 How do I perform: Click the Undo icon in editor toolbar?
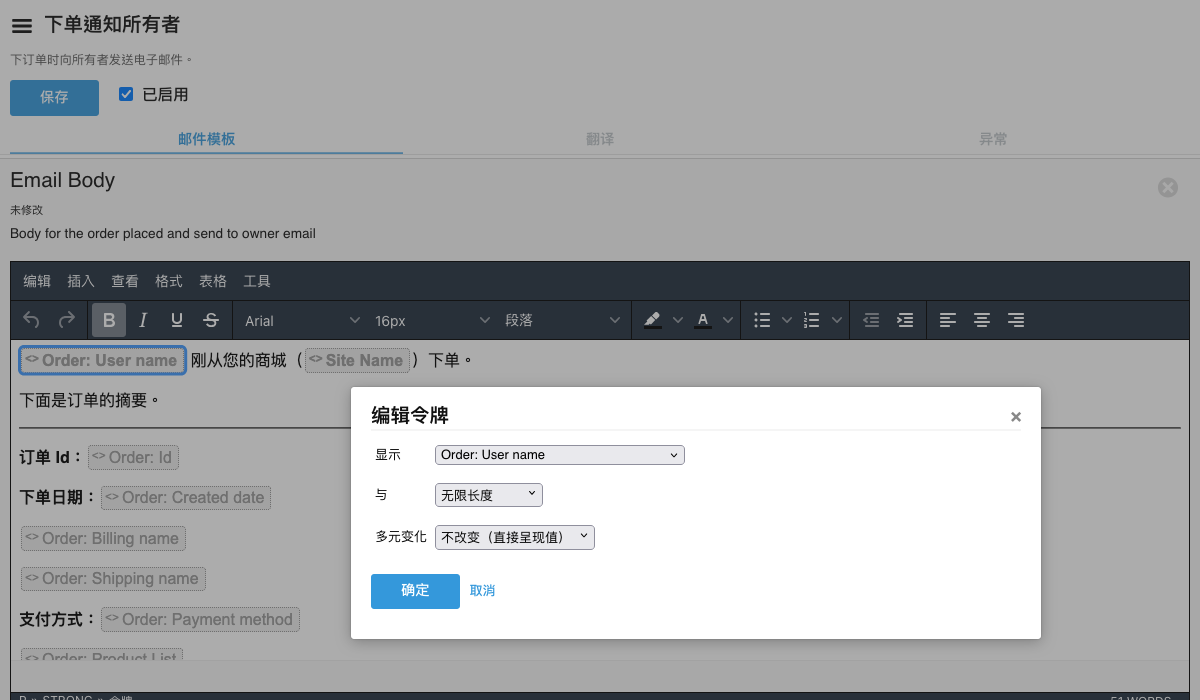click(32, 320)
